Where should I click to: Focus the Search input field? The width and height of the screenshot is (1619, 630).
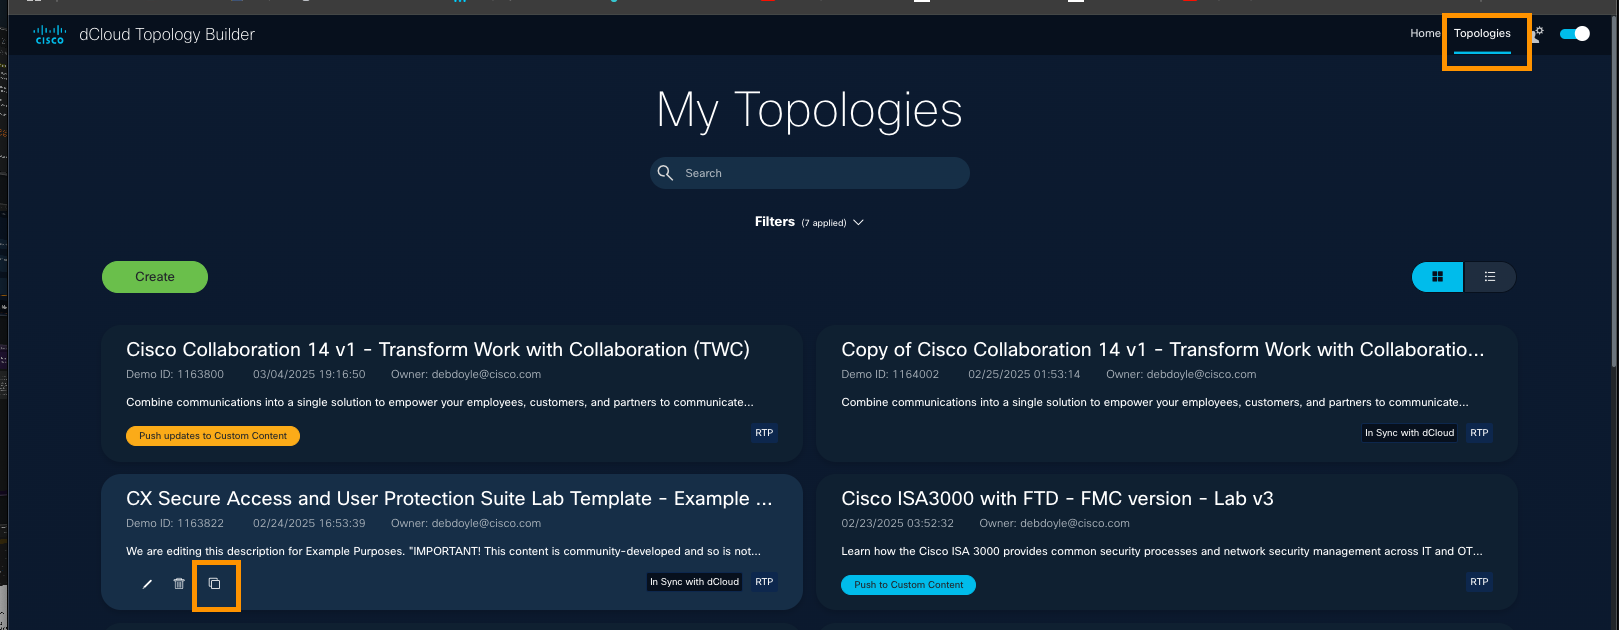click(x=810, y=173)
